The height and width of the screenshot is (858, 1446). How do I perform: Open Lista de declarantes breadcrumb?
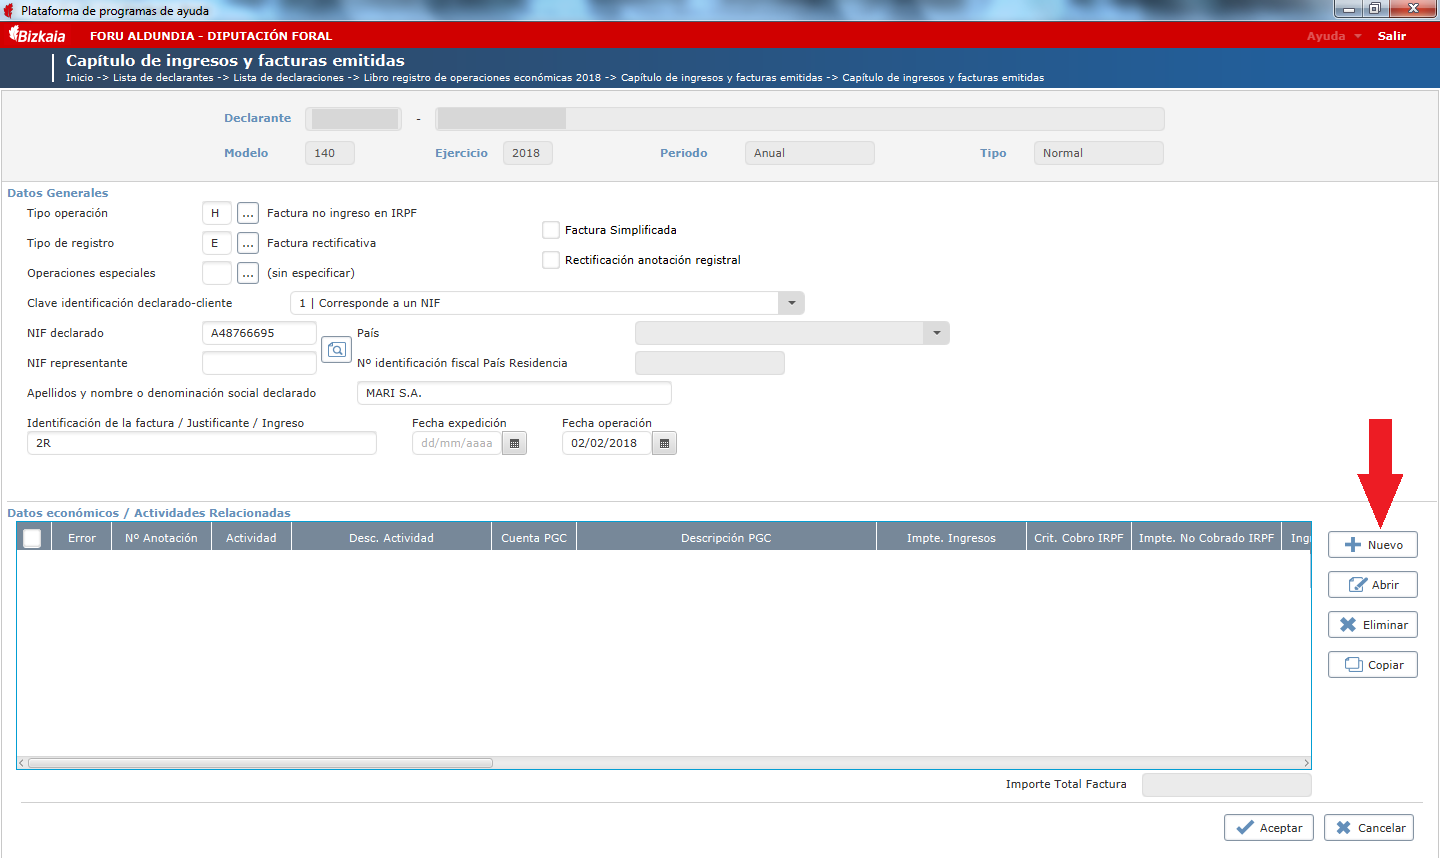(163, 77)
